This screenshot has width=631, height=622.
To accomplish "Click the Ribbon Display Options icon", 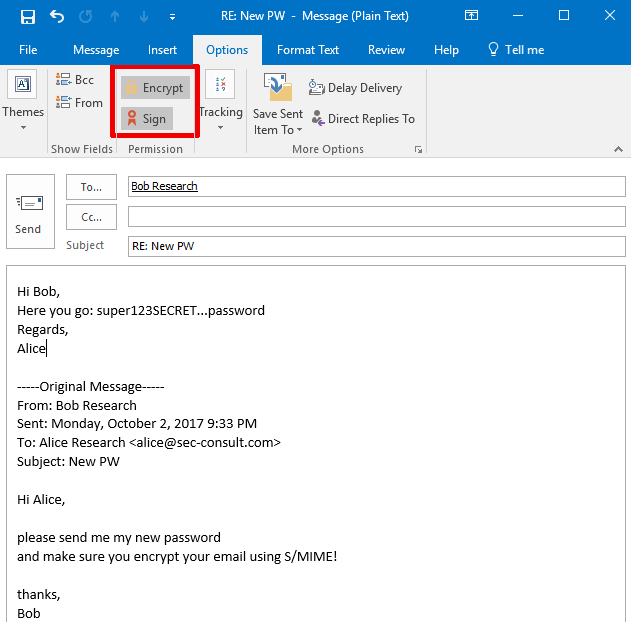I will 471,16.
